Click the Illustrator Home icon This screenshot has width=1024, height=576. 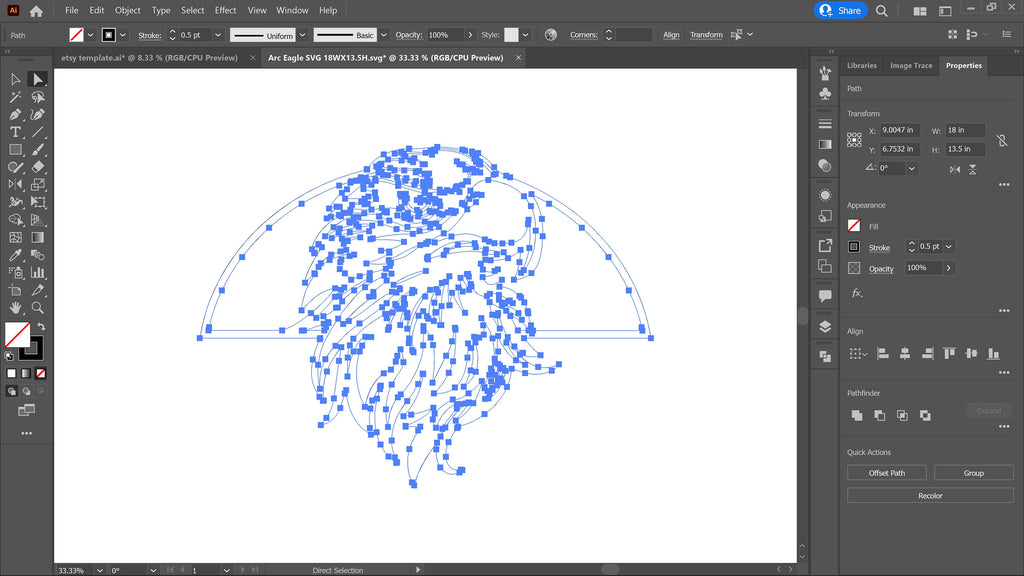[x=36, y=10]
